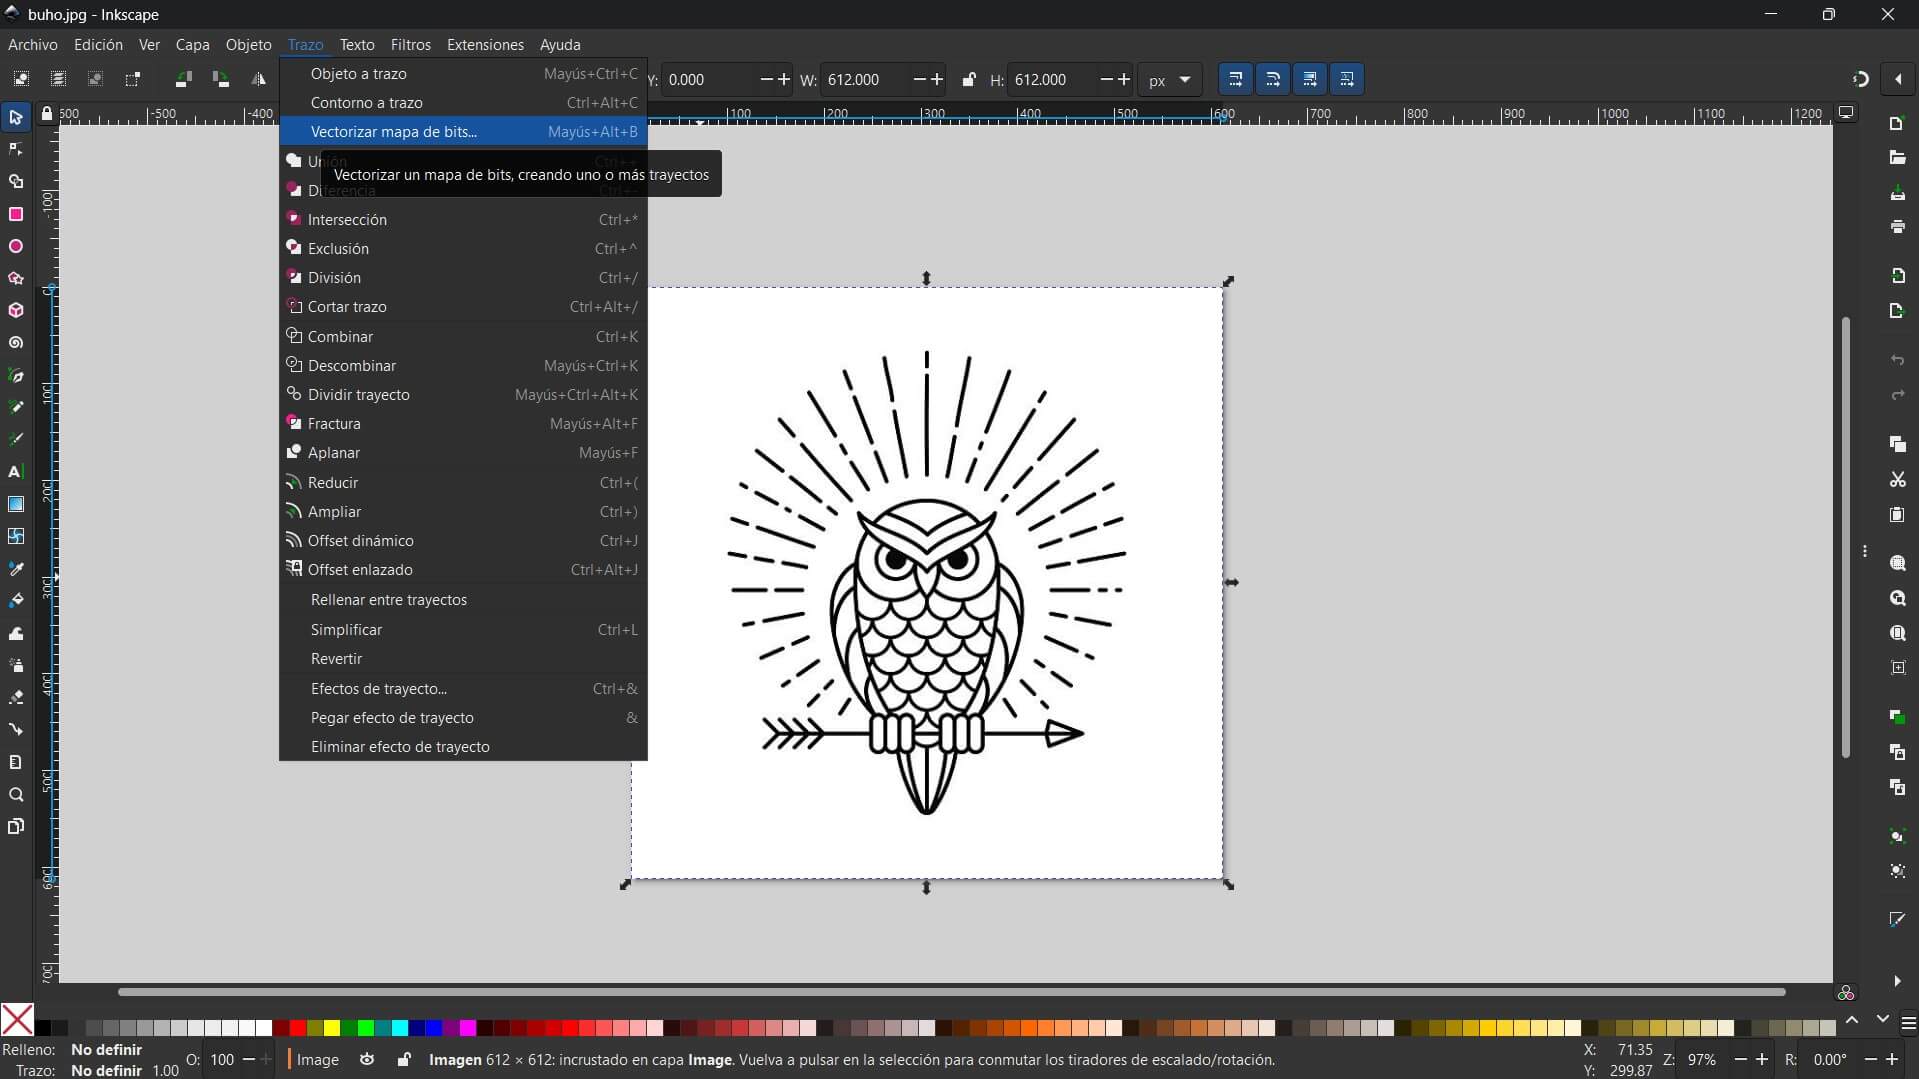The height and width of the screenshot is (1079, 1919).
Task: Open the px units dropdown
Action: [x=1169, y=80]
